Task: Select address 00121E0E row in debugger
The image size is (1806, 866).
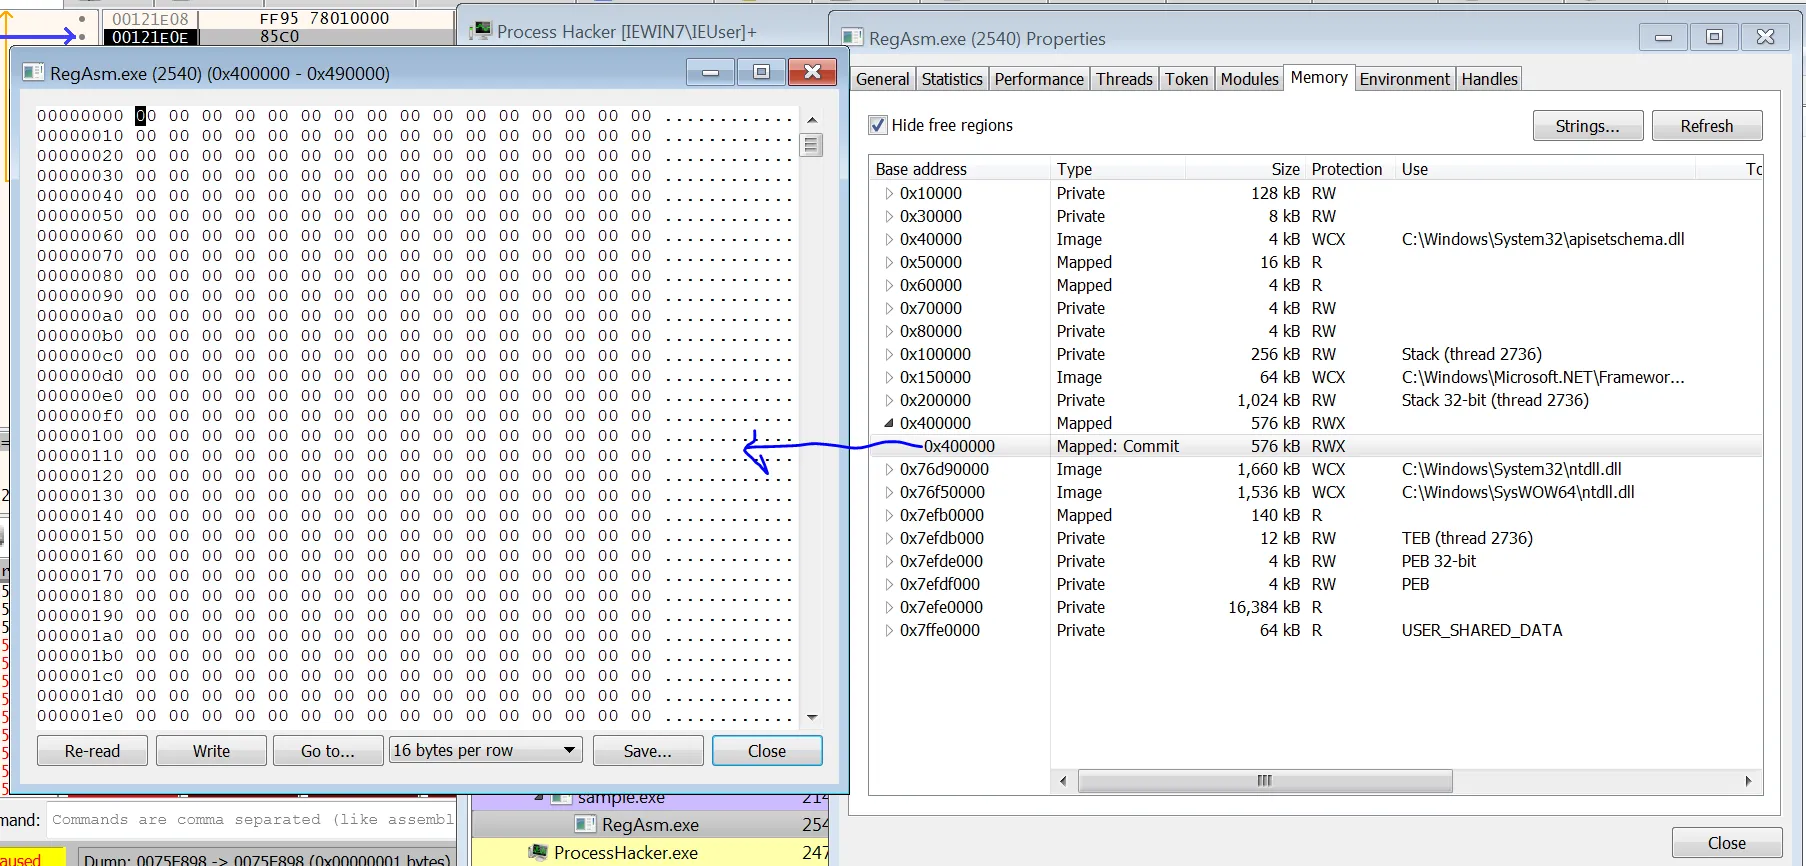Action: pyautogui.click(x=278, y=37)
